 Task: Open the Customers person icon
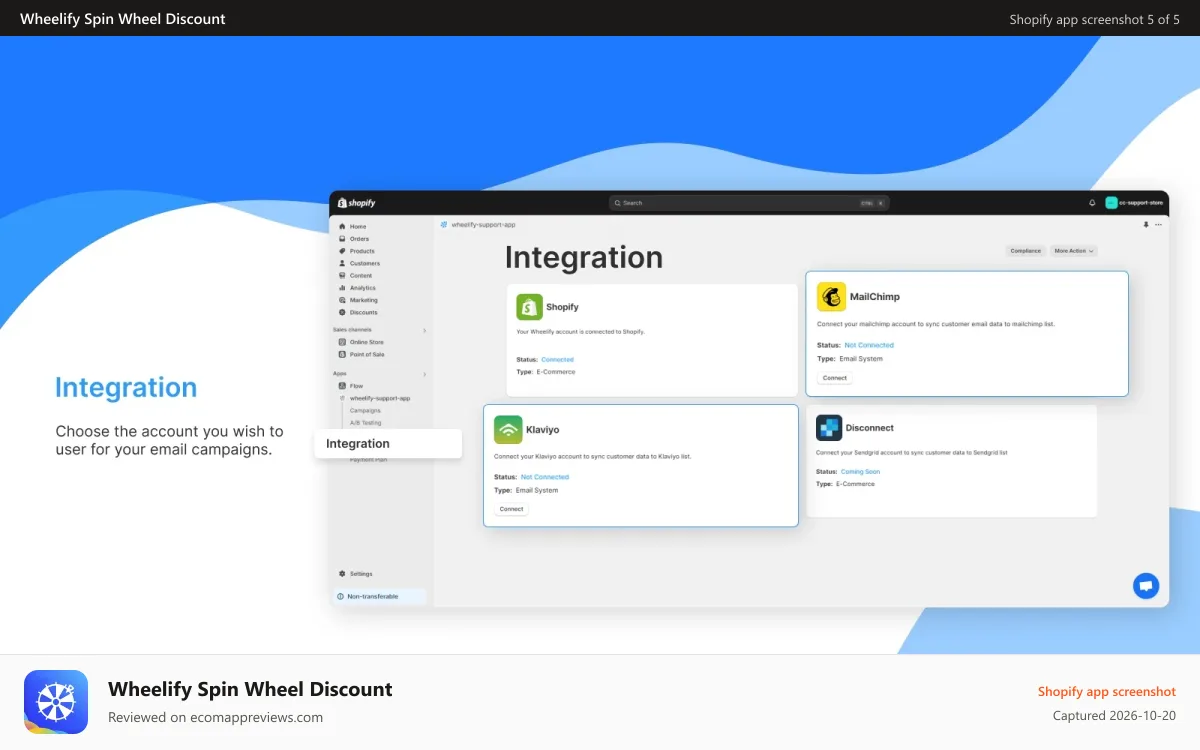342,263
